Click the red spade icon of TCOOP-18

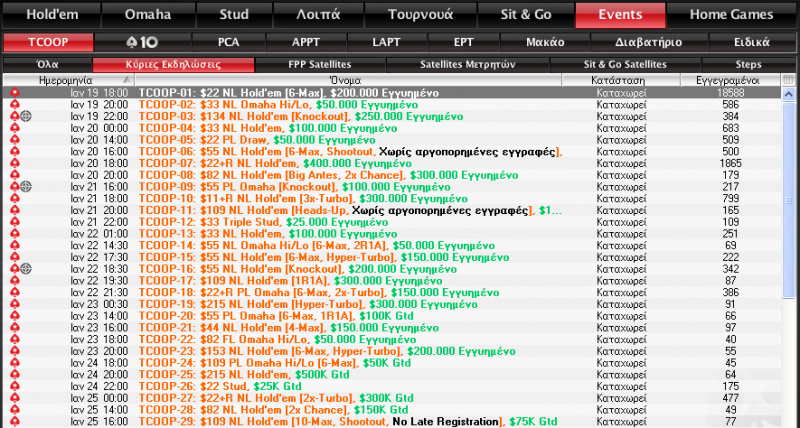coord(15,292)
